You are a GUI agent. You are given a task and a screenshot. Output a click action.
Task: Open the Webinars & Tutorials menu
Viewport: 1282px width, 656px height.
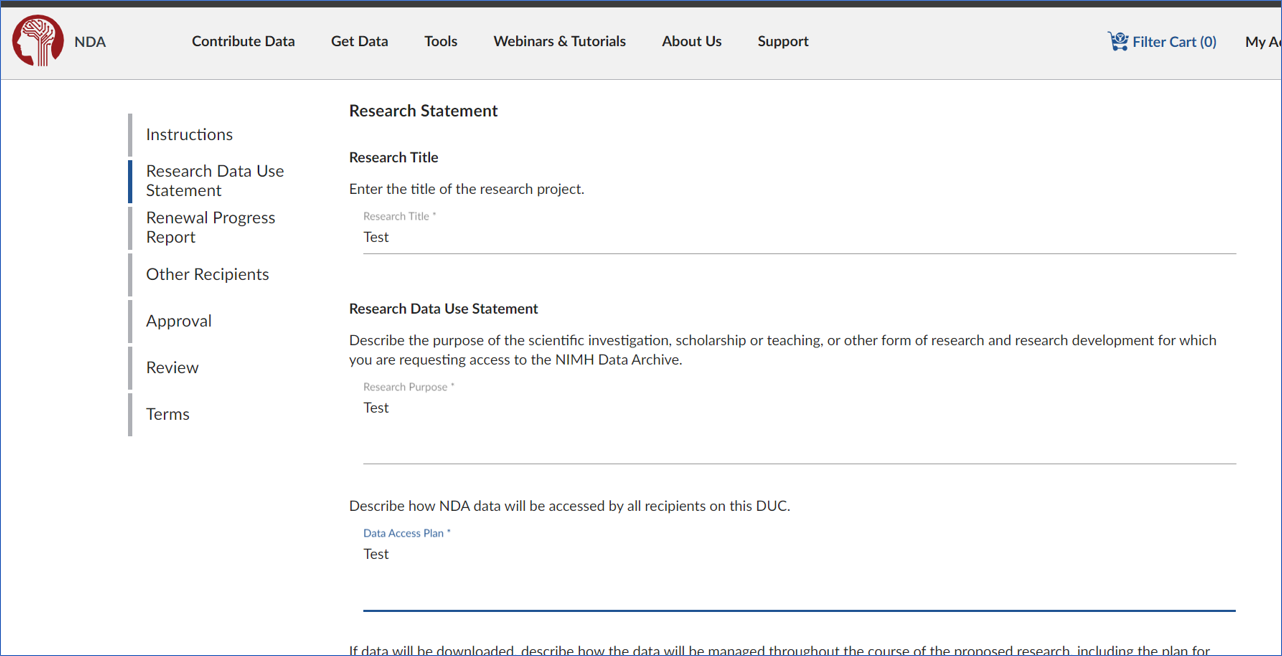click(560, 41)
